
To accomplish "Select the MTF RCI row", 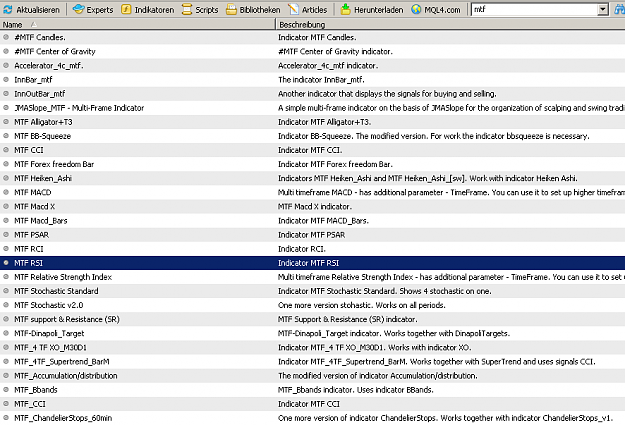I will pyautogui.click(x=312, y=249).
